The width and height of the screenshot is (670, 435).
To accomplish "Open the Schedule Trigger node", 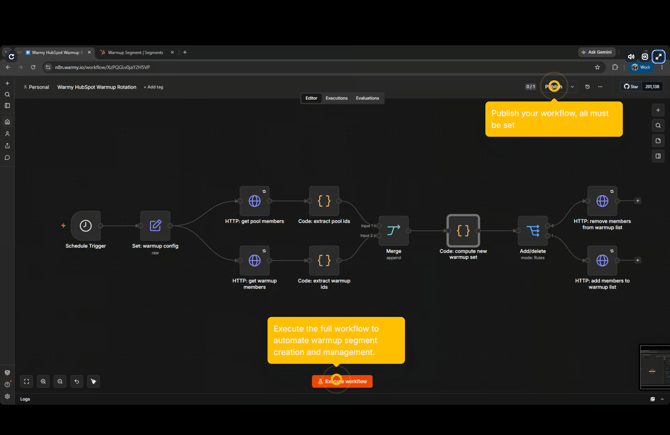I will (x=86, y=226).
